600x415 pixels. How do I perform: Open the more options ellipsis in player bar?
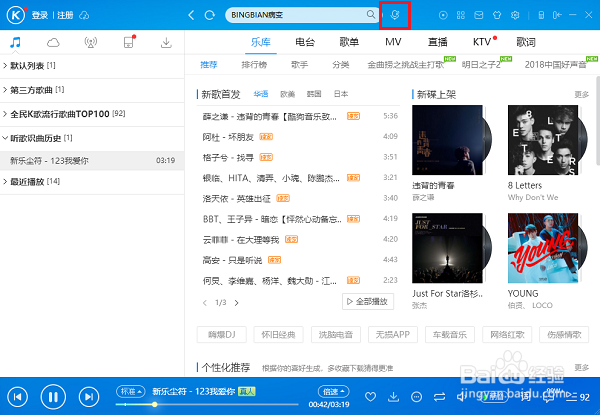pos(416,397)
